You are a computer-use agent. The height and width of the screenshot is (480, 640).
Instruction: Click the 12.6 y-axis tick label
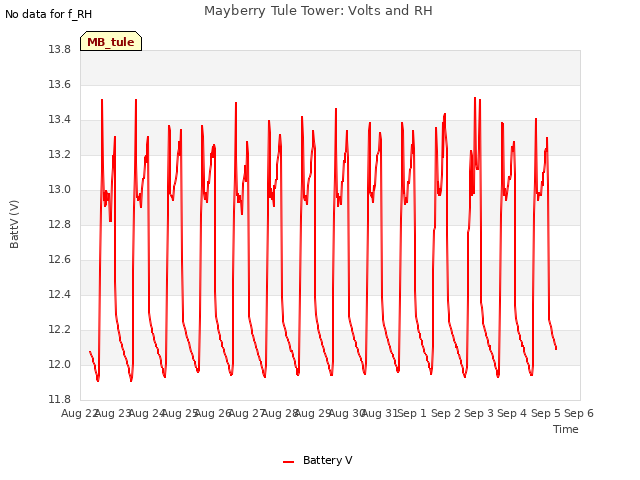point(60,260)
